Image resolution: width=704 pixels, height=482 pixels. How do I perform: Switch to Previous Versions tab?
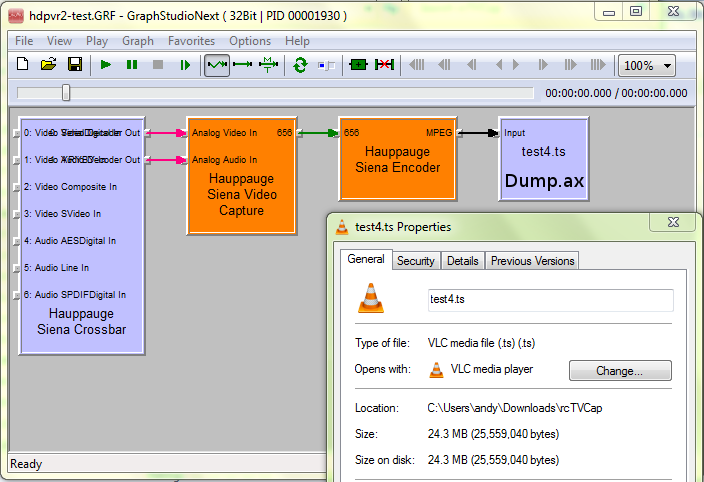[532, 261]
